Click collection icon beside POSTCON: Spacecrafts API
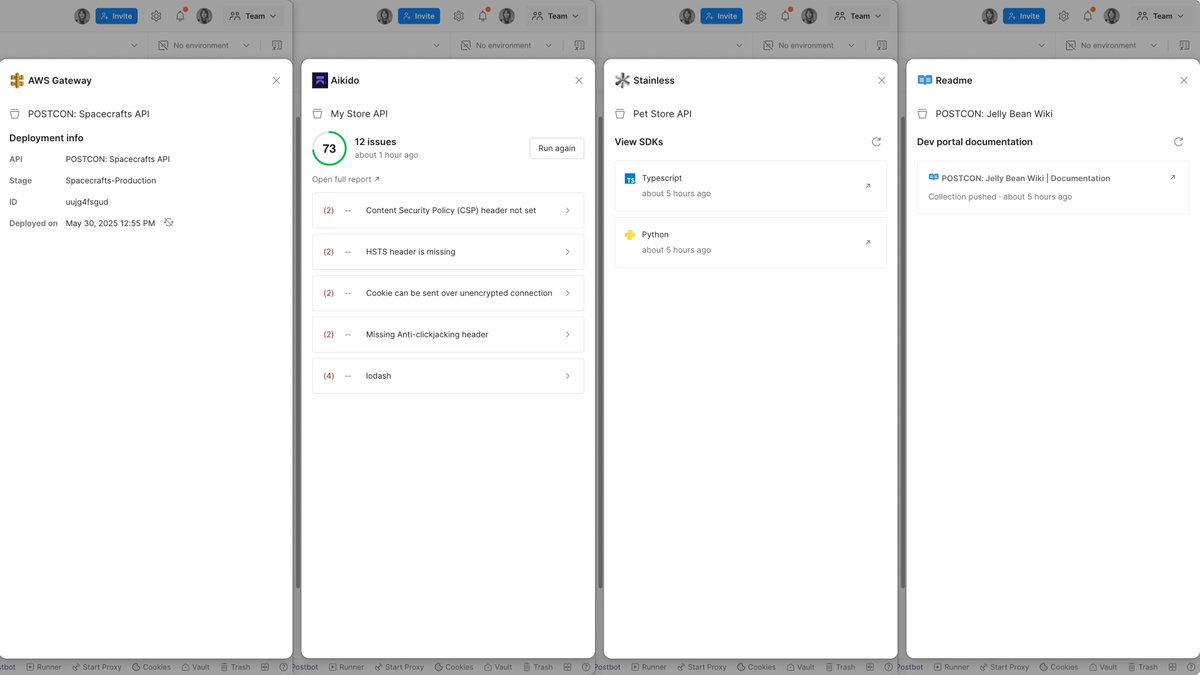 click(15, 114)
